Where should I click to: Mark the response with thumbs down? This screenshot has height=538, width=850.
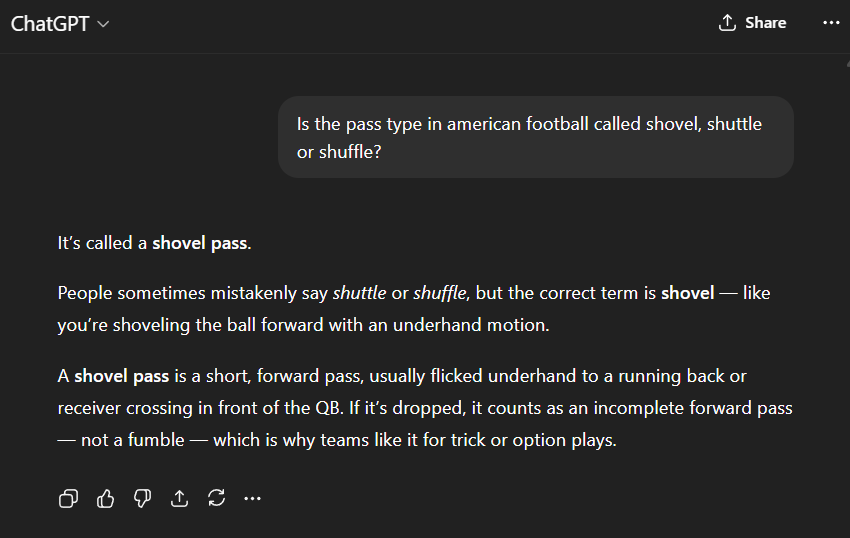pyautogui.click(x=142, y=498)
